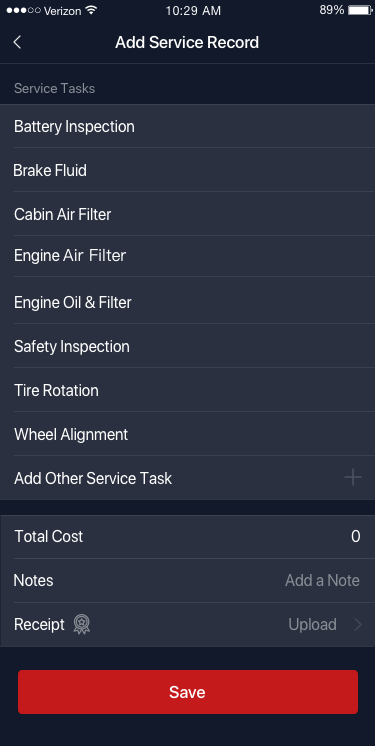The width and height of the screenshot is (375, 746).
Task: Choose Engine Oil & Filter service
Action: pyautogui.click(x=188, y=302)
